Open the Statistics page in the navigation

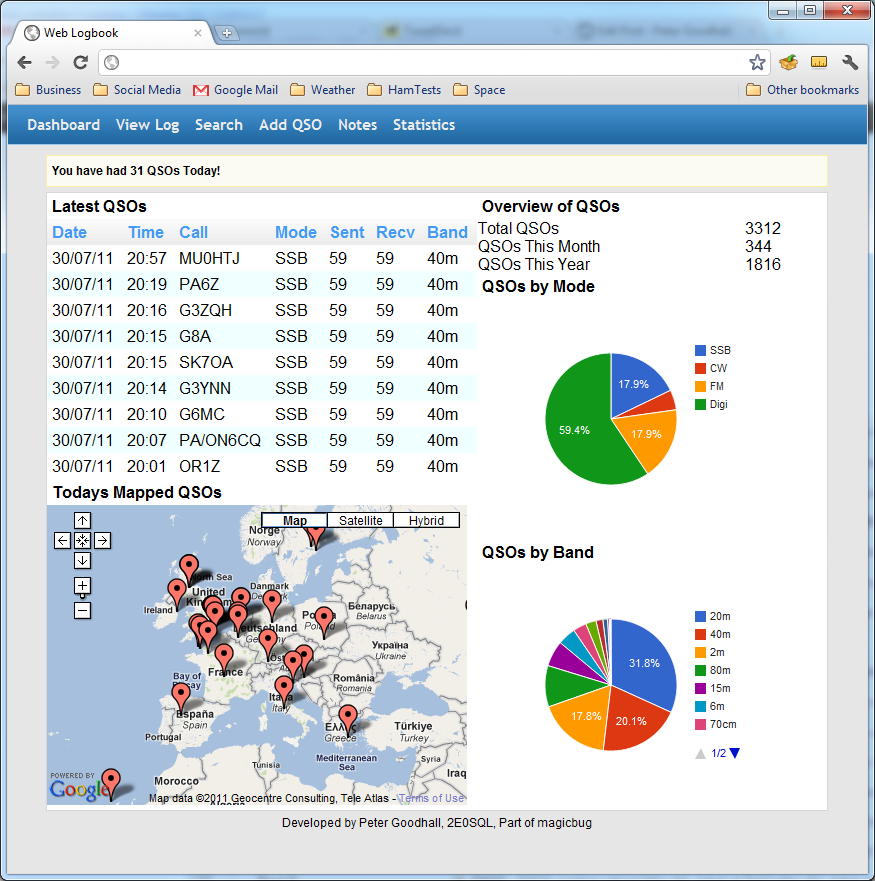pos(424,124)
